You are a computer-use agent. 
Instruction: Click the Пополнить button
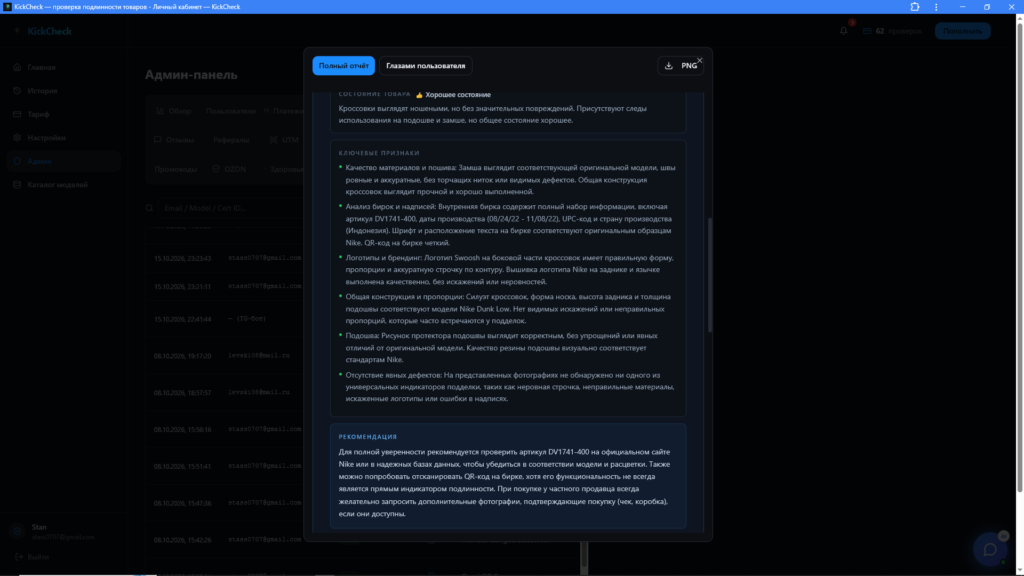point(962,31)
